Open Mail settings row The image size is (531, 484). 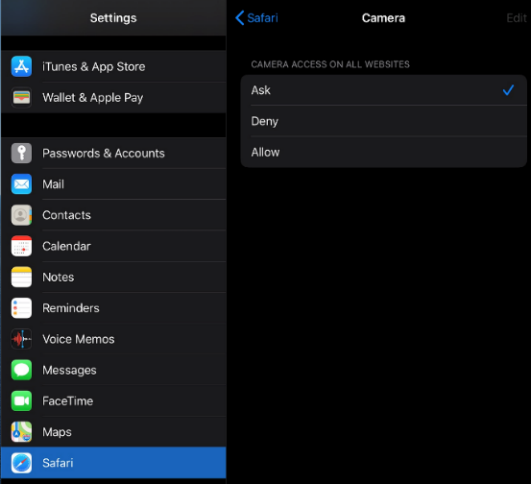tap(113, 184)
